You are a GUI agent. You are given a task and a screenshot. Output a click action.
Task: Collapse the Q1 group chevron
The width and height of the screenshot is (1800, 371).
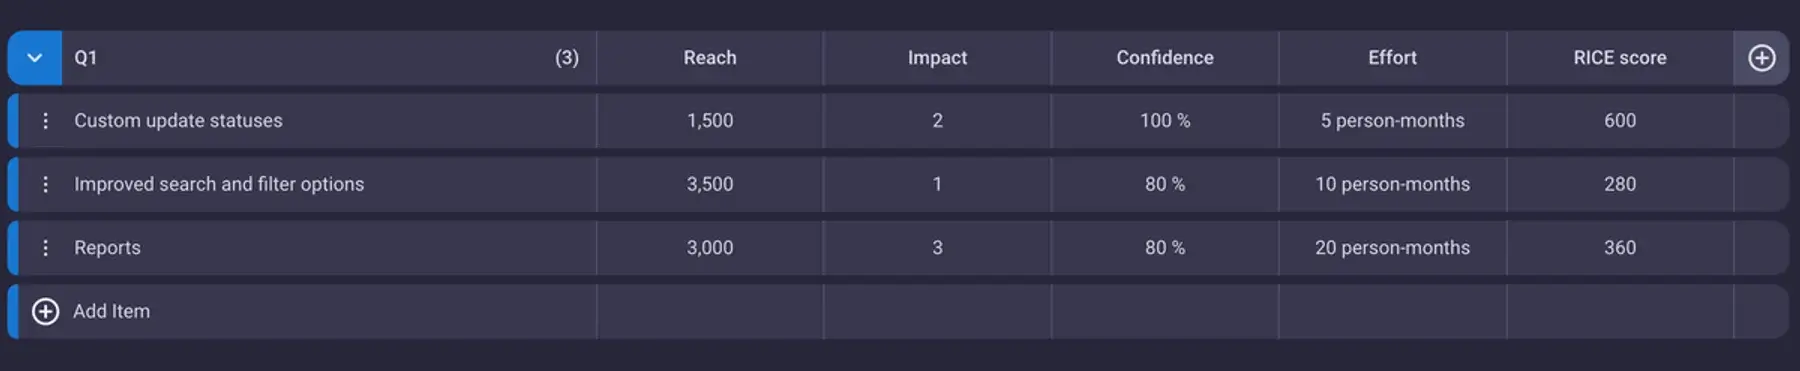(35, 58)
